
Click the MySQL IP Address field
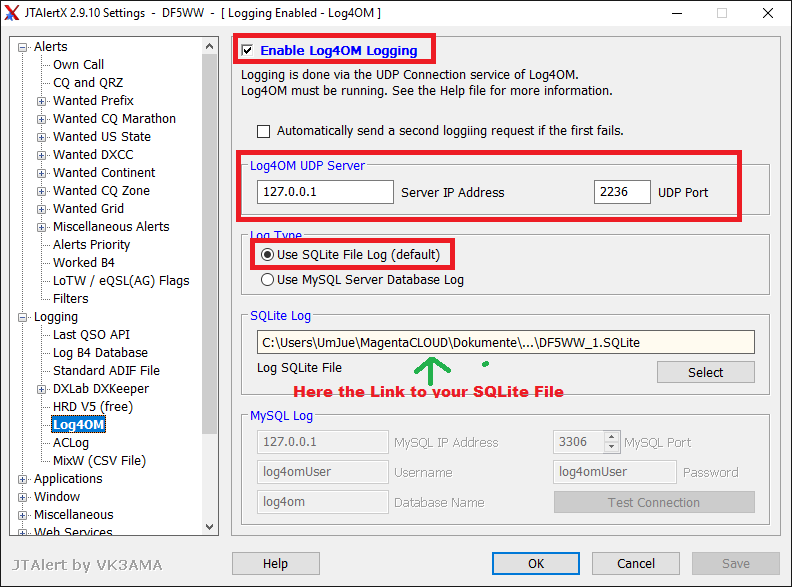coord(323,442)
